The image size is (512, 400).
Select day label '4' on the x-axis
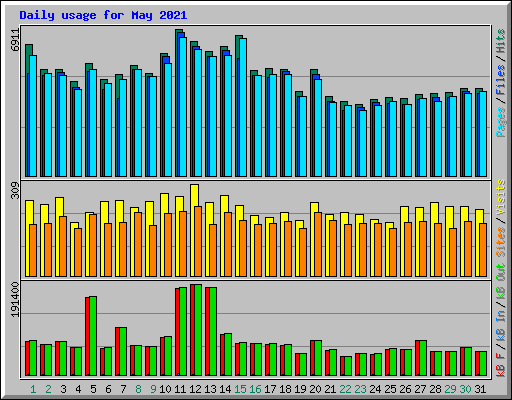[78, 389]
